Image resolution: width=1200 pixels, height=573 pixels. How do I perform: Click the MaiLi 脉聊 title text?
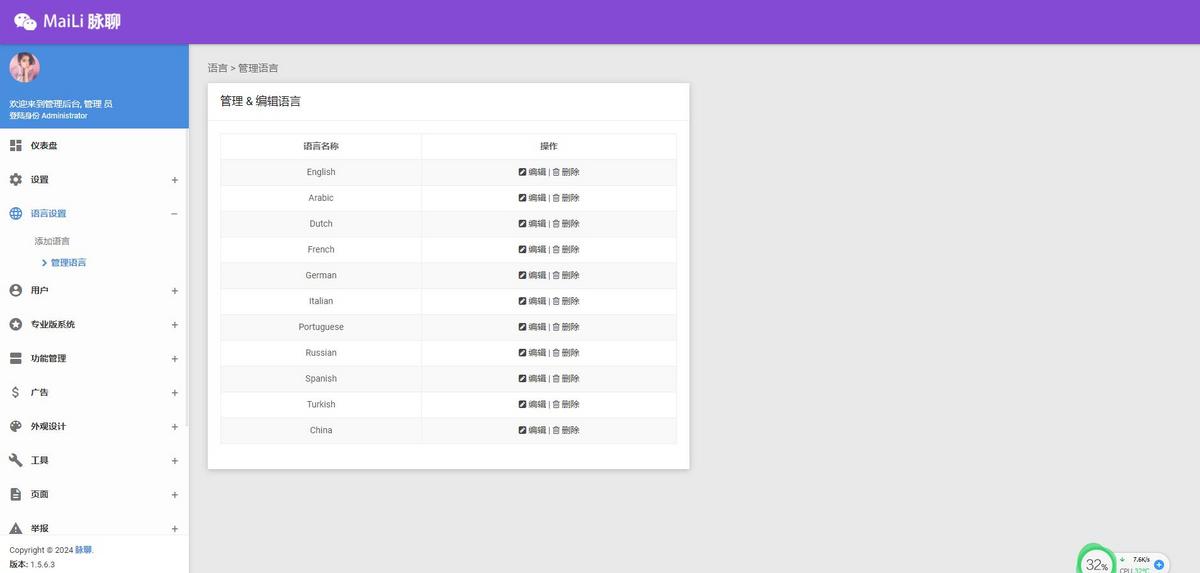82,21
